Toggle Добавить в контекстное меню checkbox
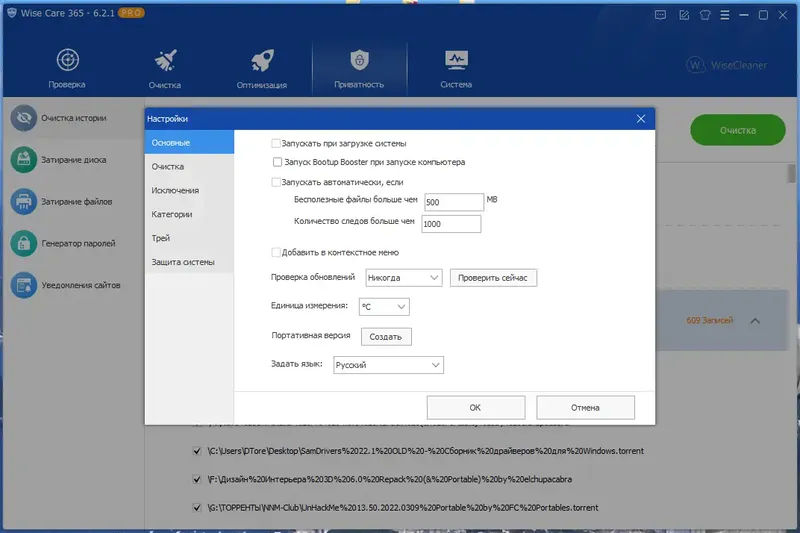The width and height of the screenshot is (800, 533). [x=276, y=252]
